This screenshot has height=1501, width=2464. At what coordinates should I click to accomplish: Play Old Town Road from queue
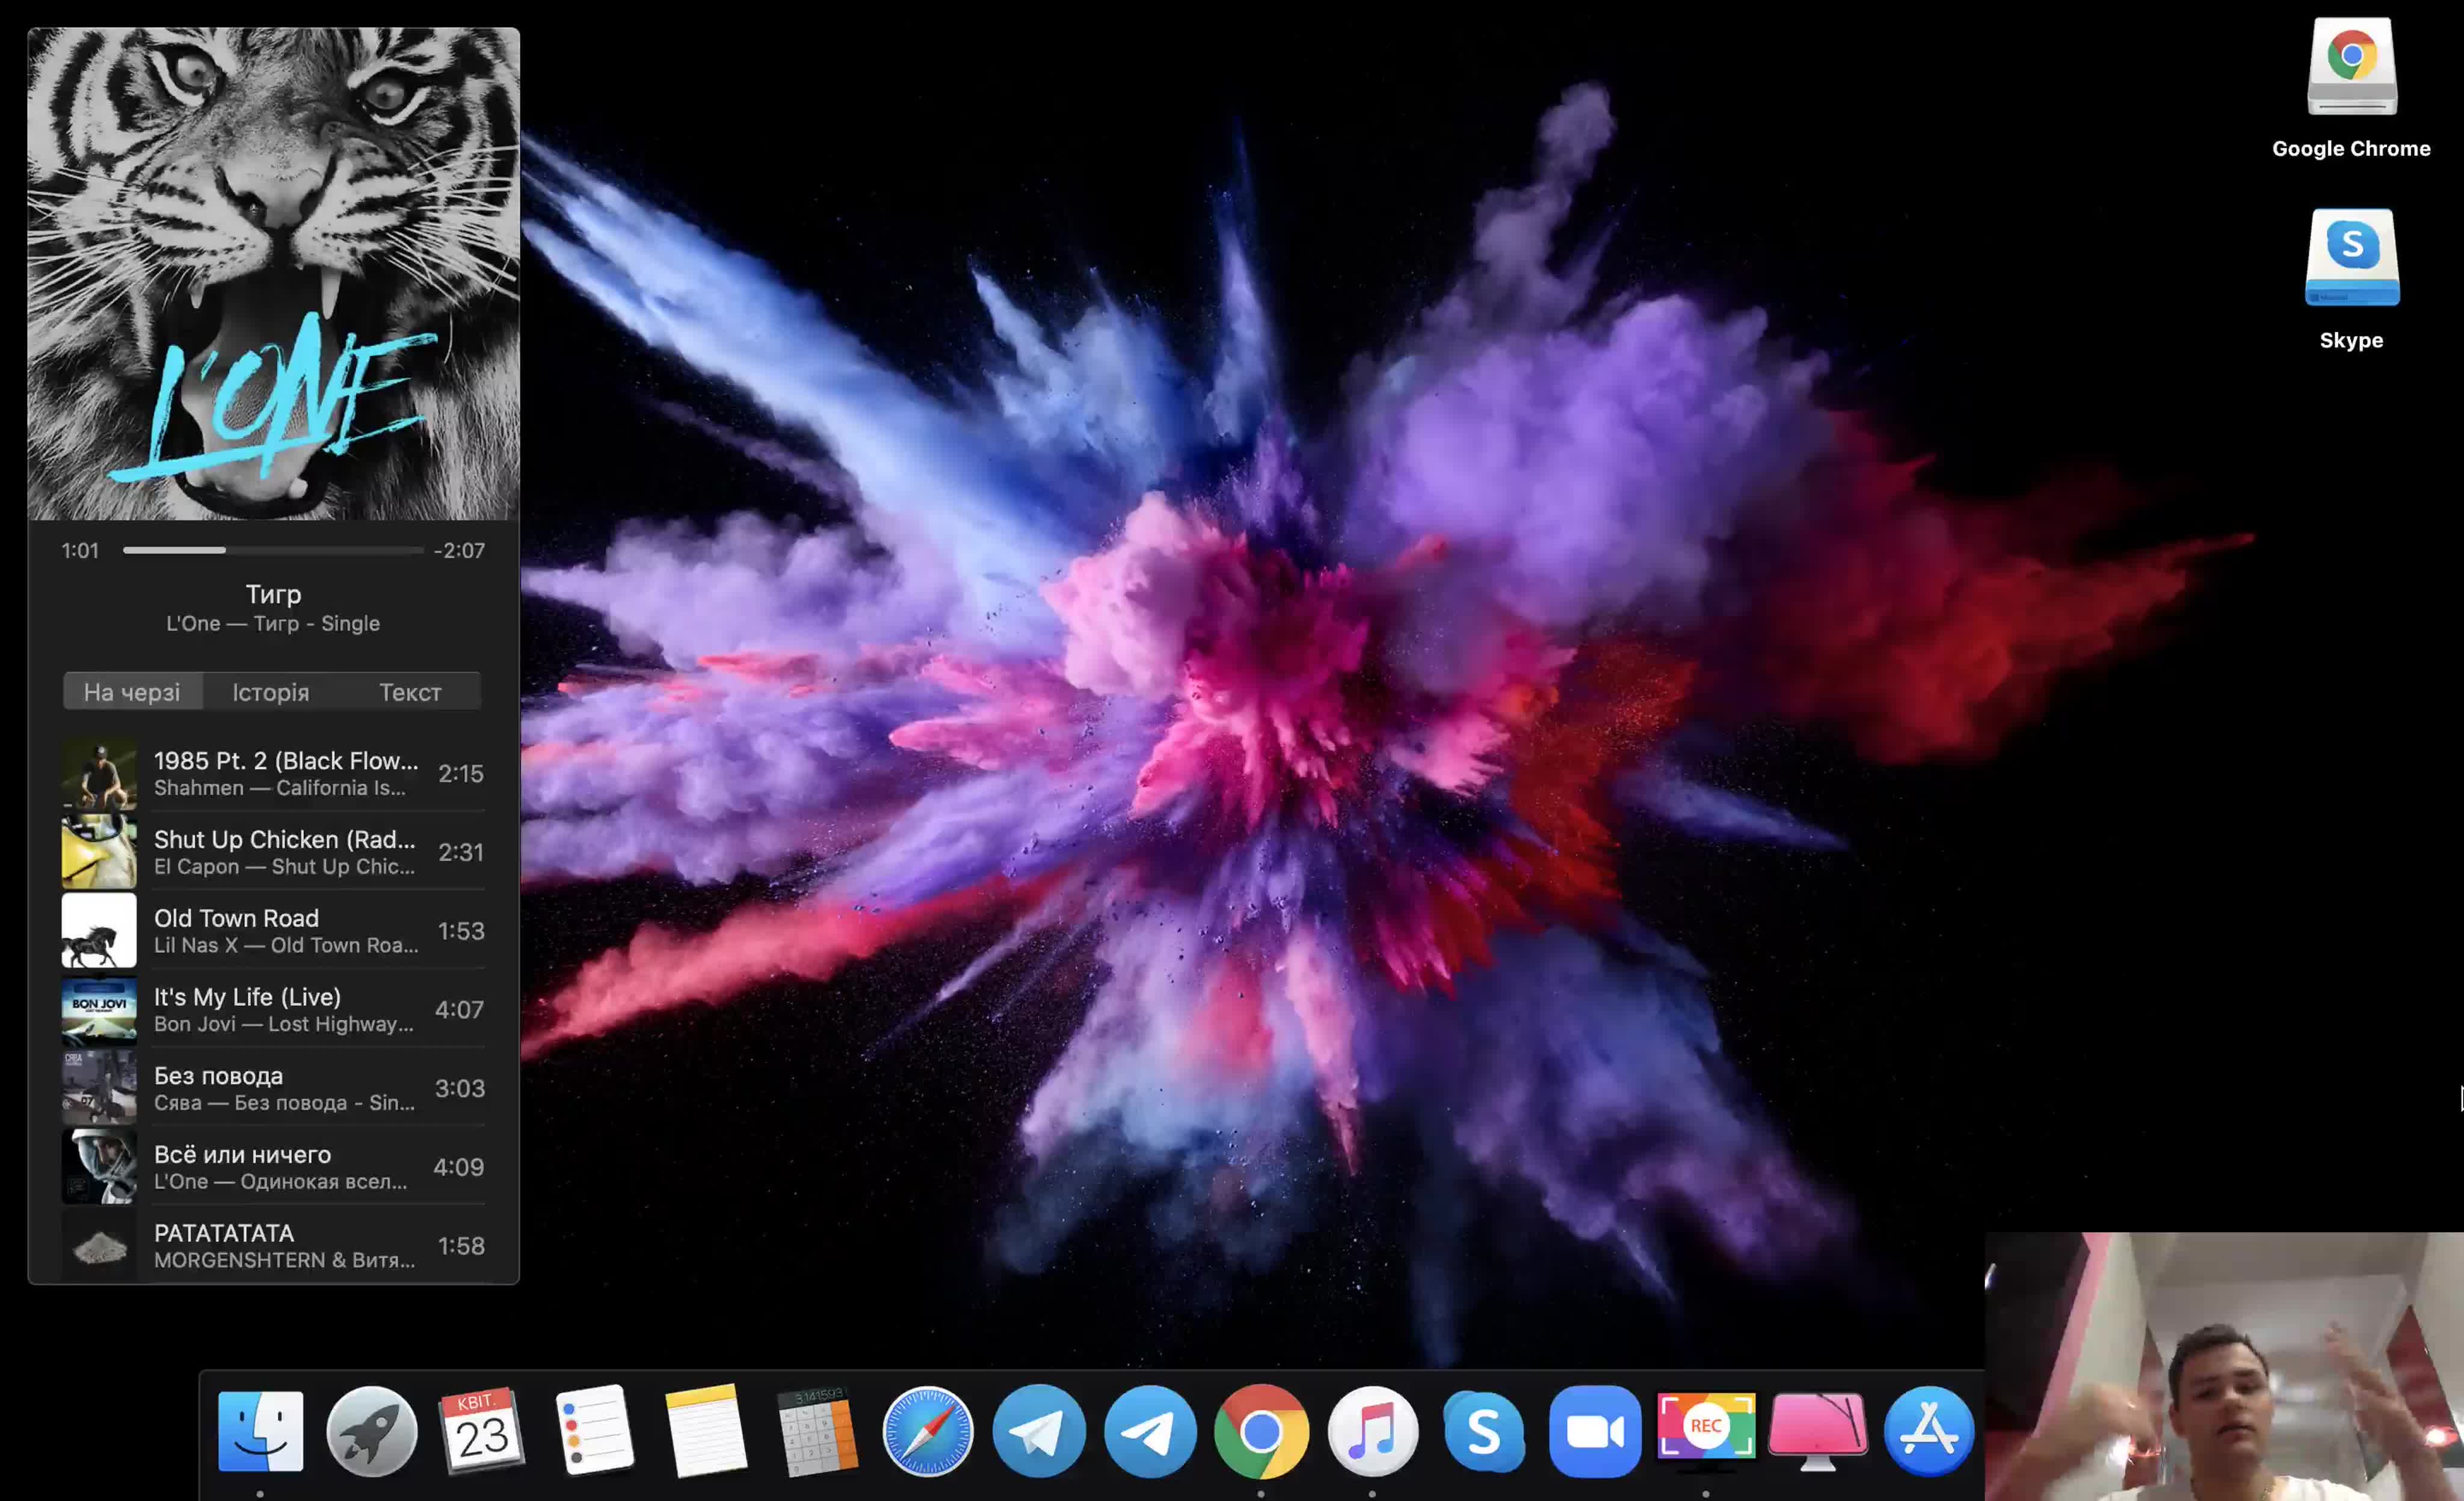point(273,931)
